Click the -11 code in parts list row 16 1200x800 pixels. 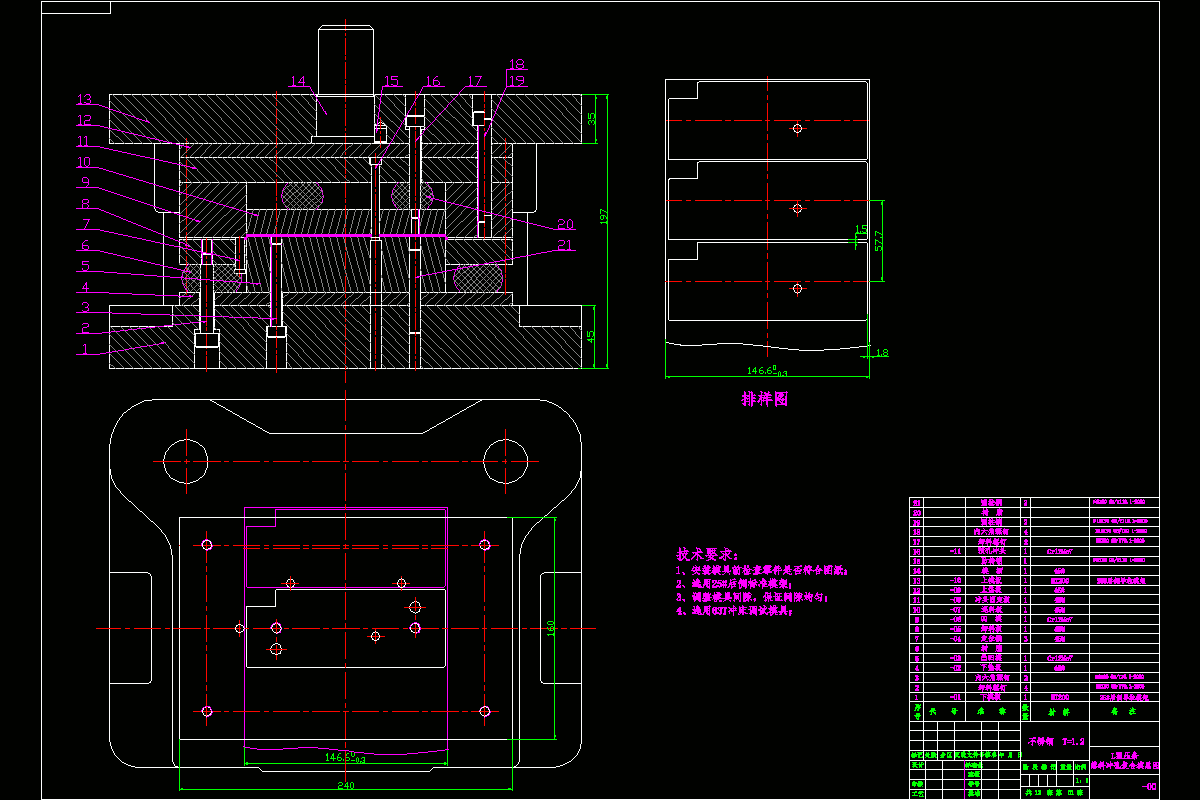pos(955,551)
